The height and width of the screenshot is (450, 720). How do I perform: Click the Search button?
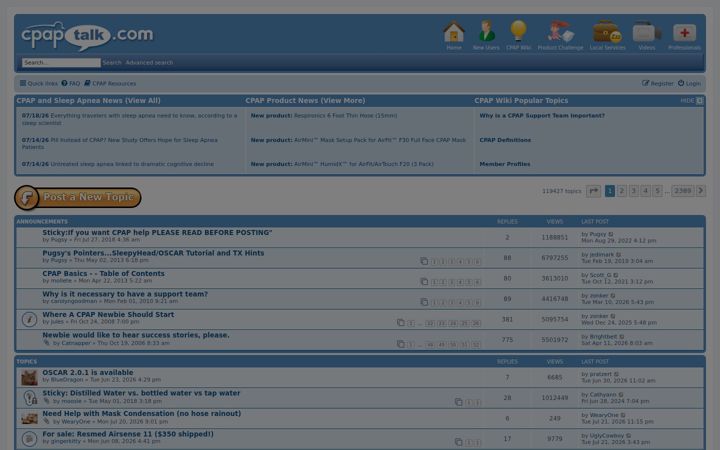112,62
